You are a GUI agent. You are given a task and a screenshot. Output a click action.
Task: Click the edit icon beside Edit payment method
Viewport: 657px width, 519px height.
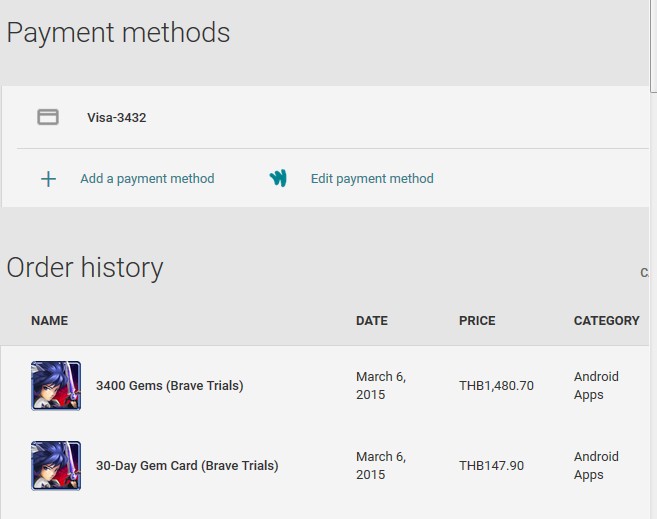pos(278,179)
